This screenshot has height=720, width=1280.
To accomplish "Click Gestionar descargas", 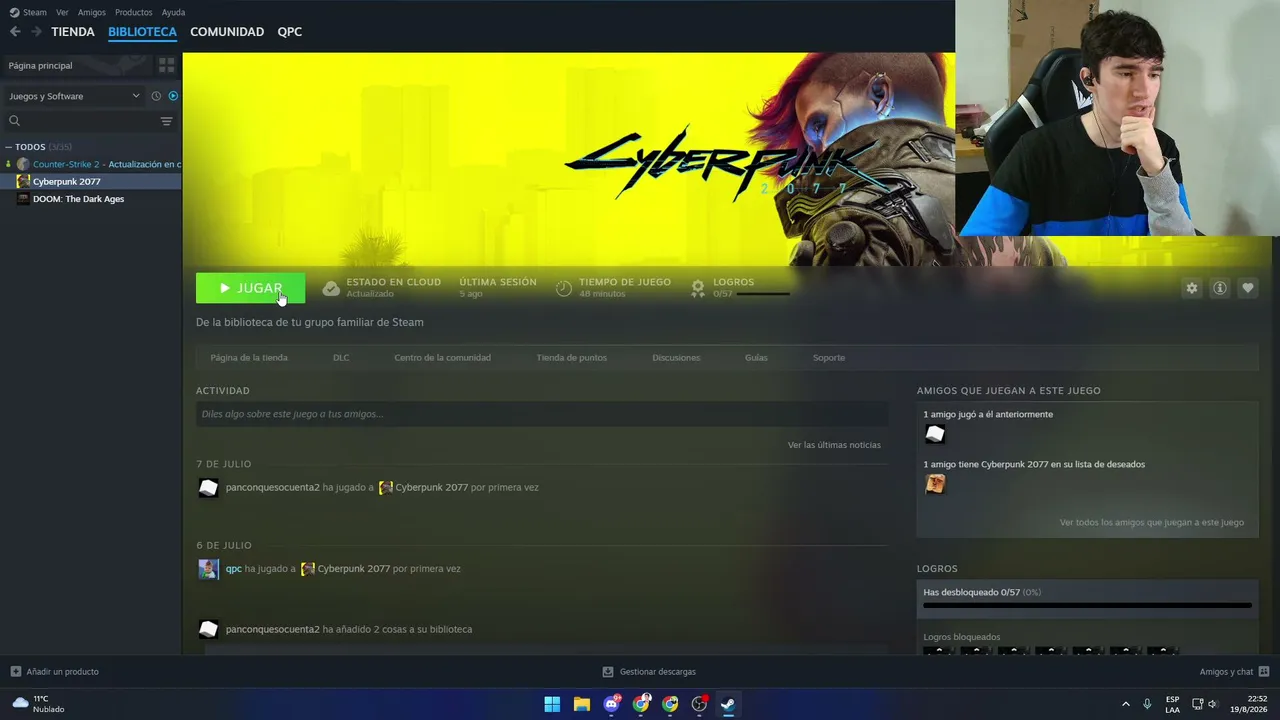I will tap(657, 672).
